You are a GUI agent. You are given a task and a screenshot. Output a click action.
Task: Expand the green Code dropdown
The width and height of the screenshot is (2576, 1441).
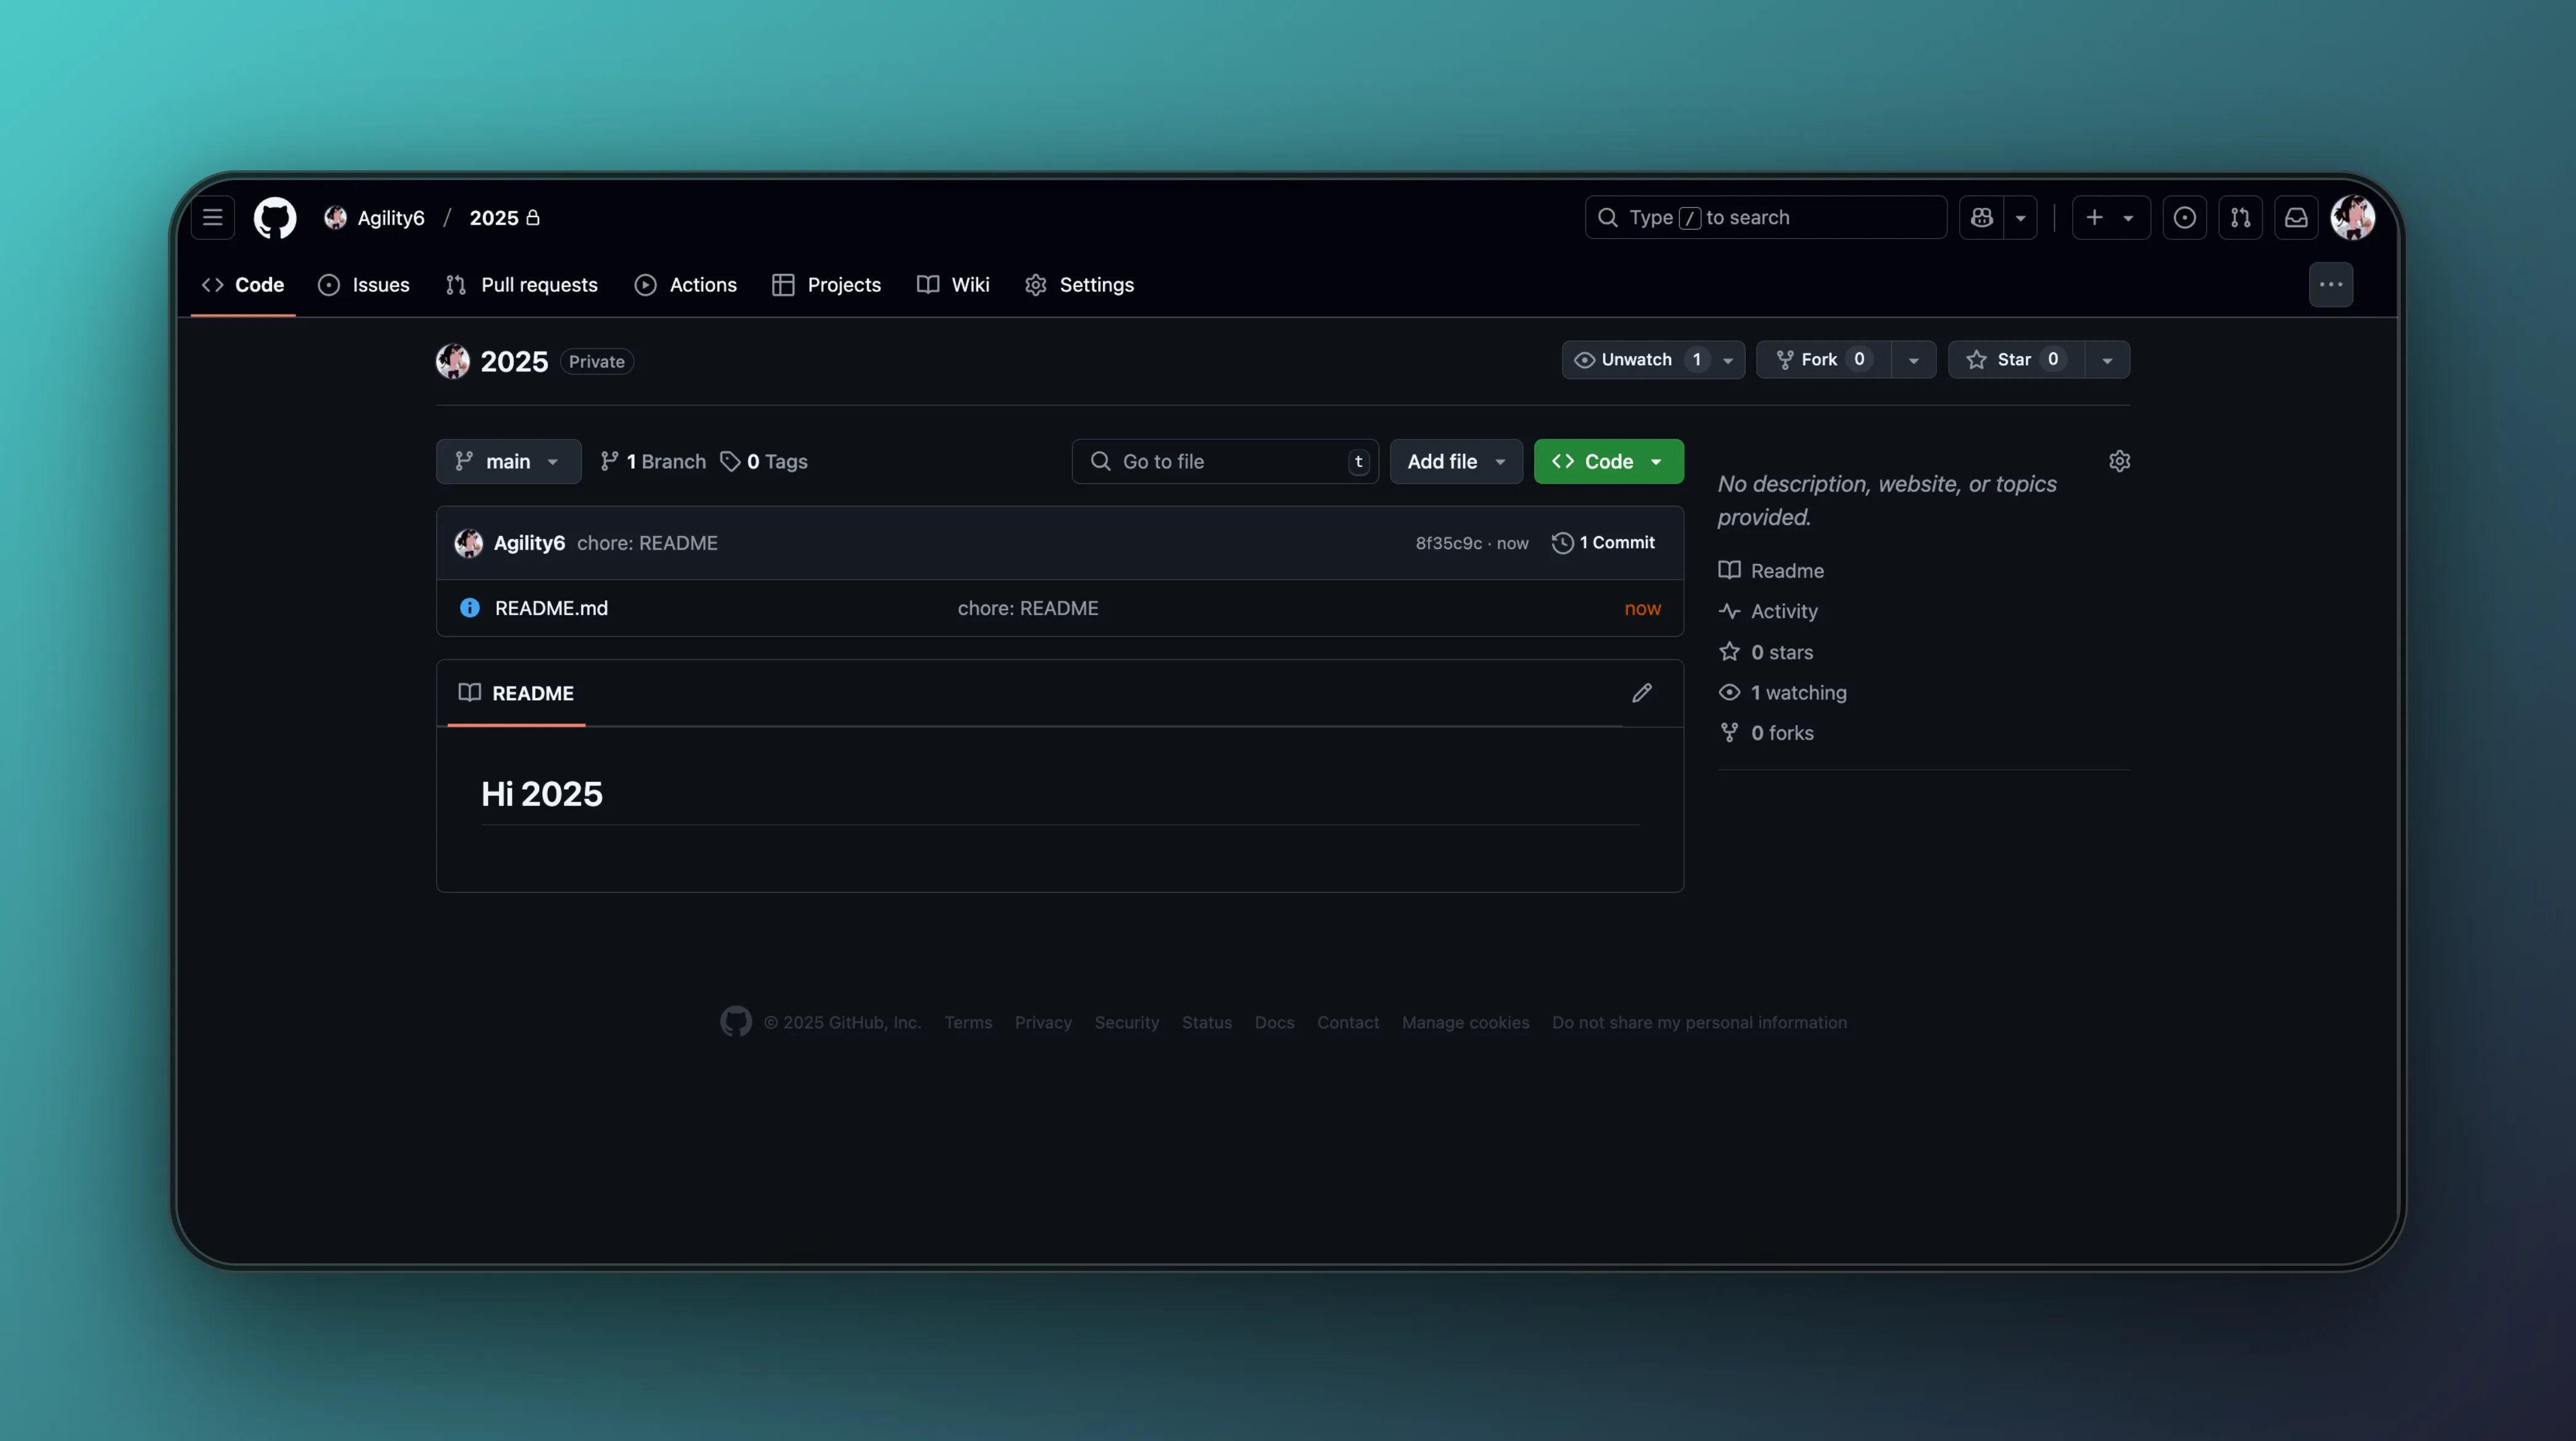1608,461
